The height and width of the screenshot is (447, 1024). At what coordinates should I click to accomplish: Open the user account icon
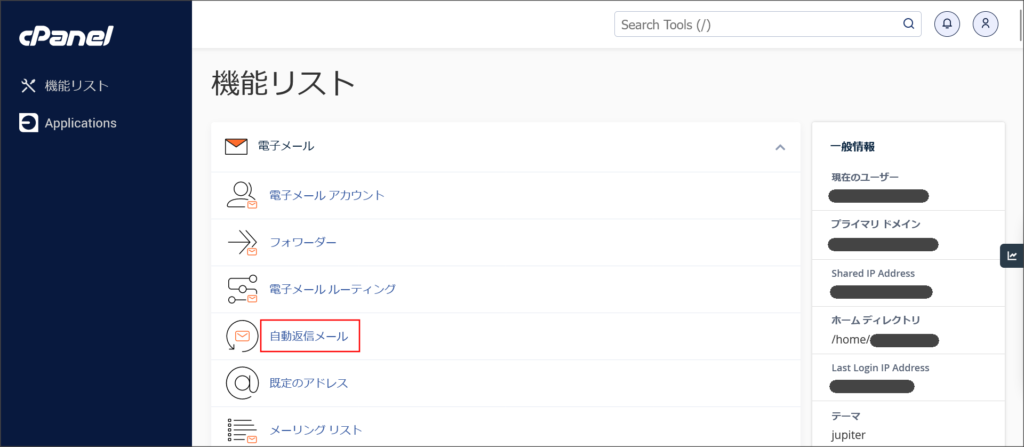(986, 24)
